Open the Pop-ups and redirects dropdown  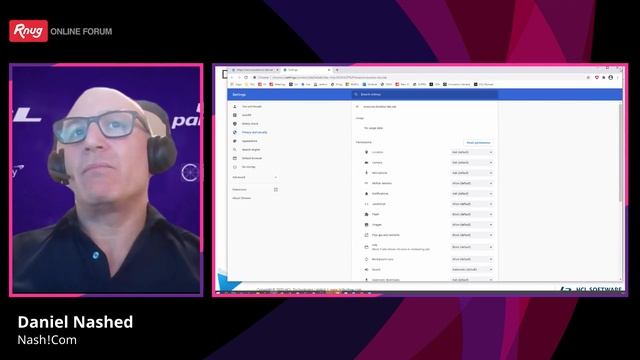coord(472,235)
